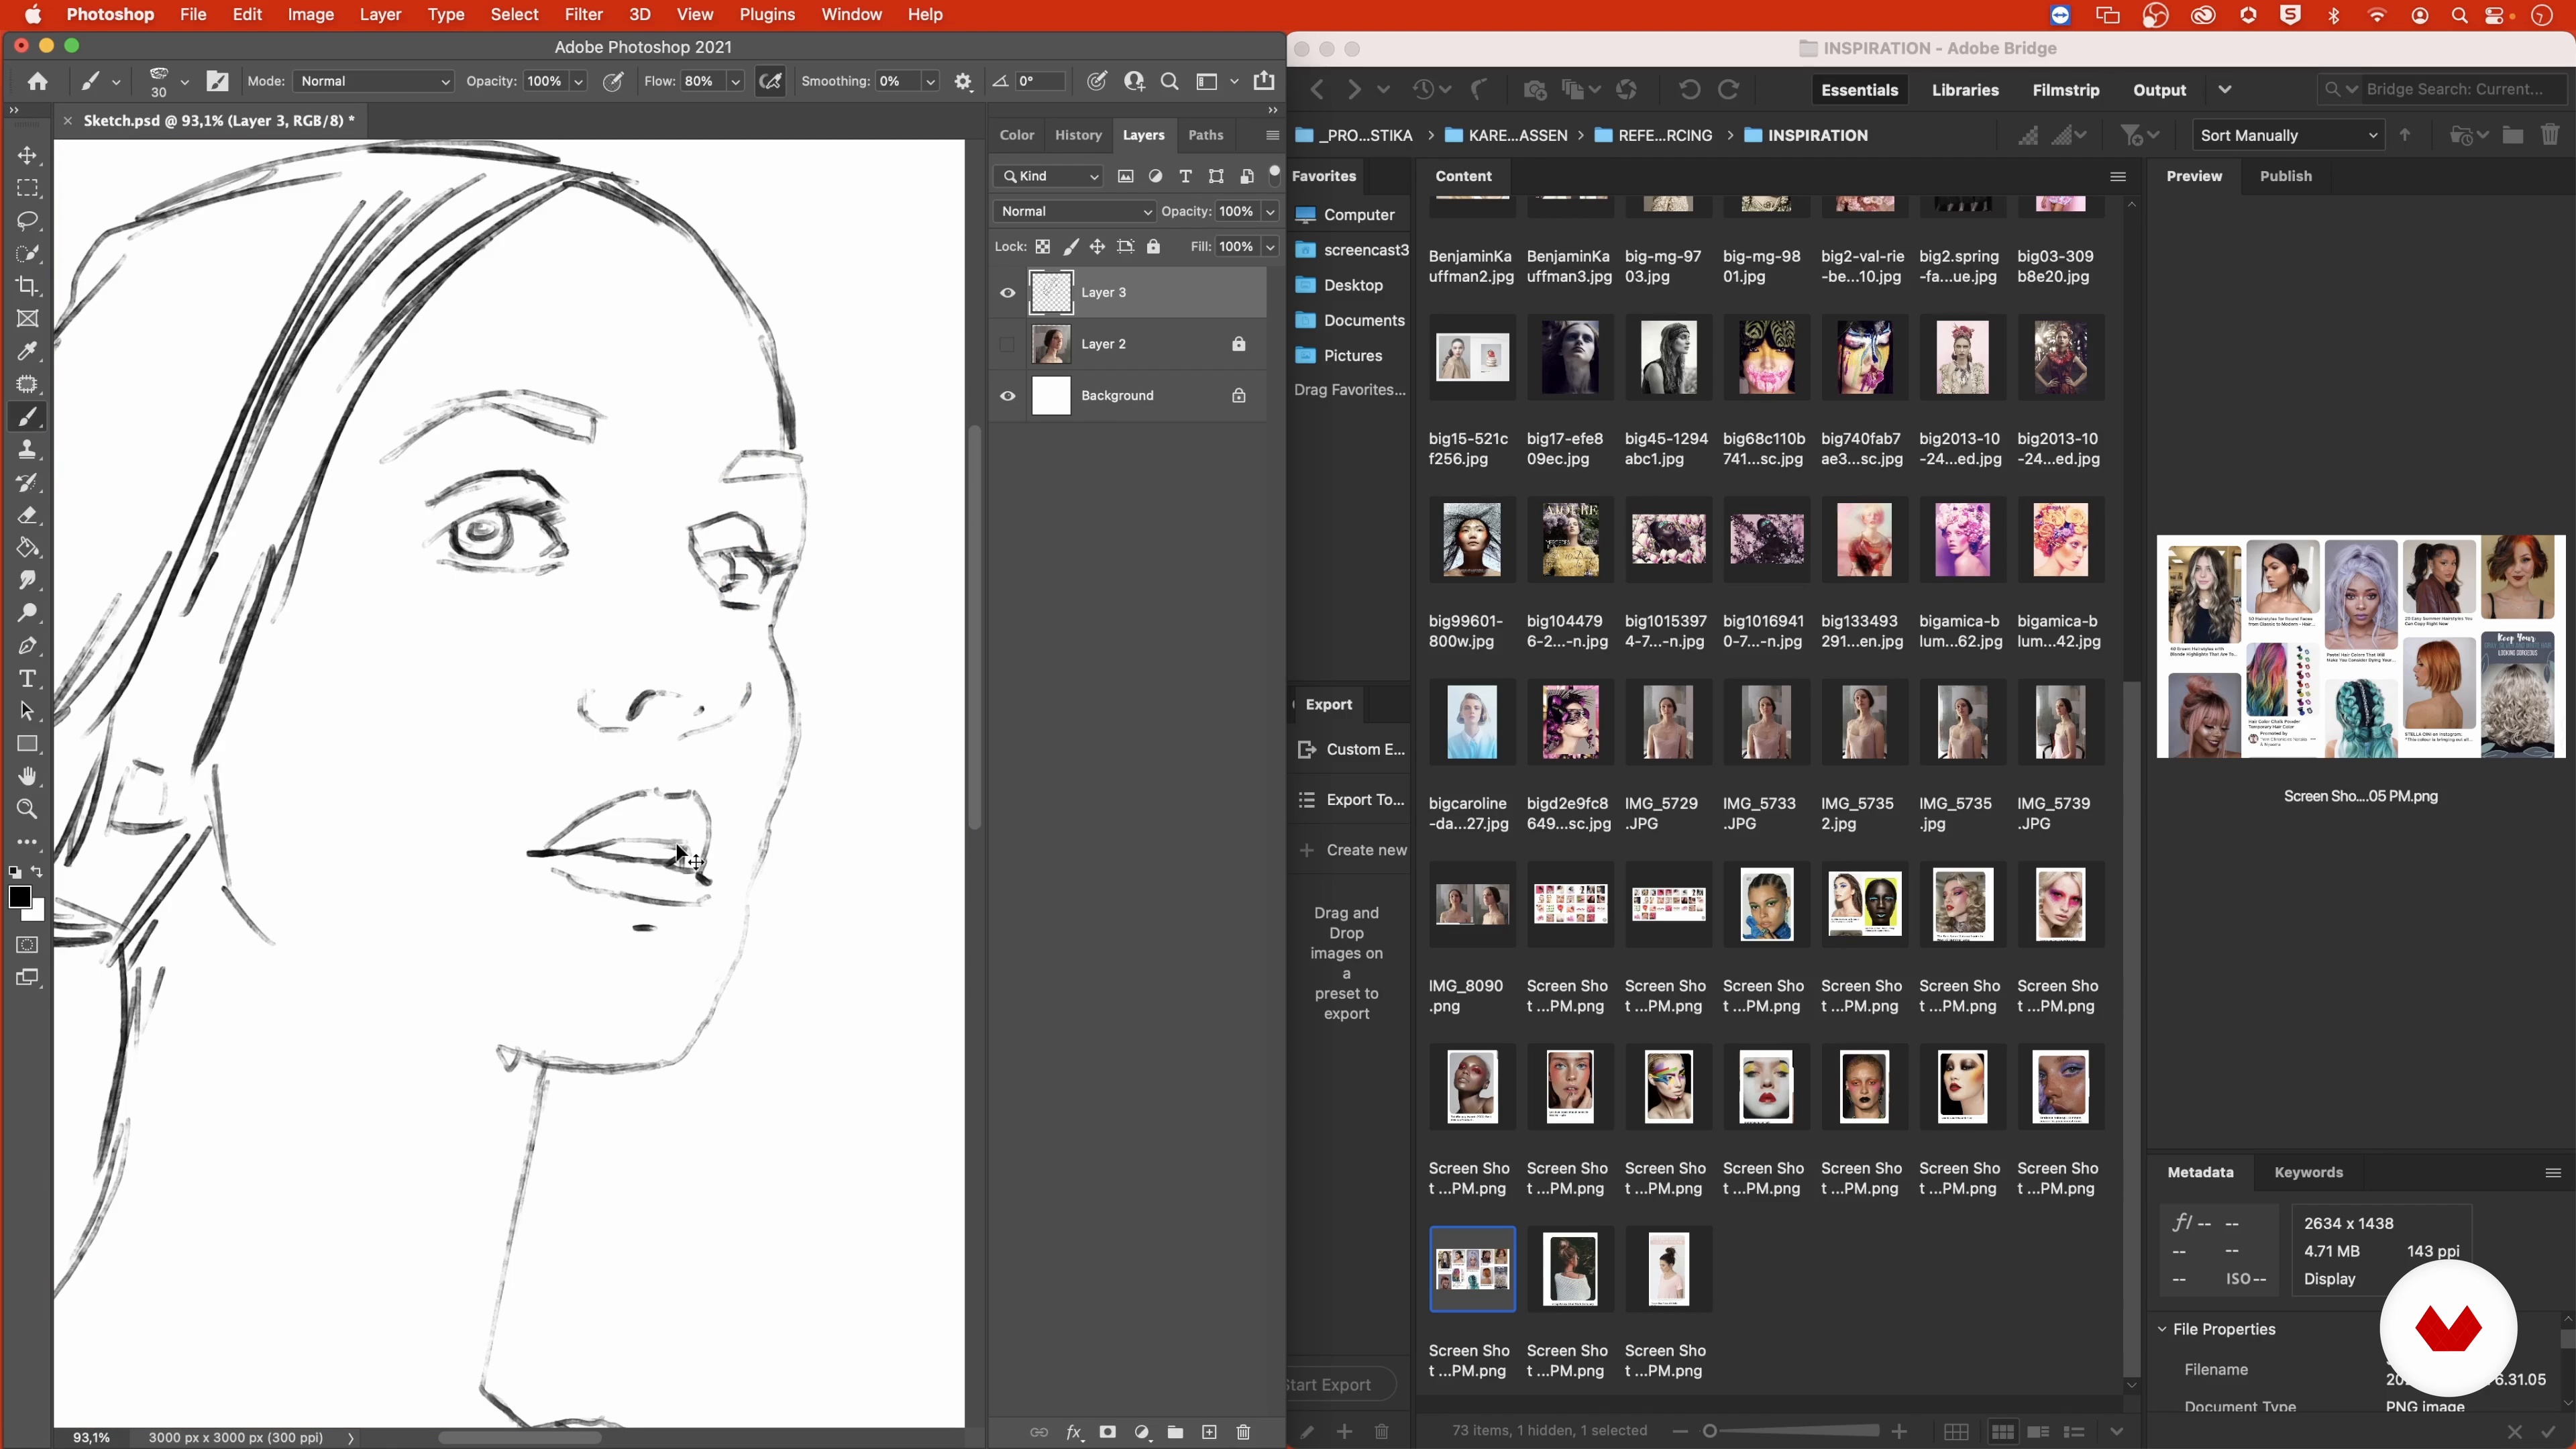Add layer style with fx icon
The image size is (2576, 1449).
pyautogui.click(x=1074, y=1433)
